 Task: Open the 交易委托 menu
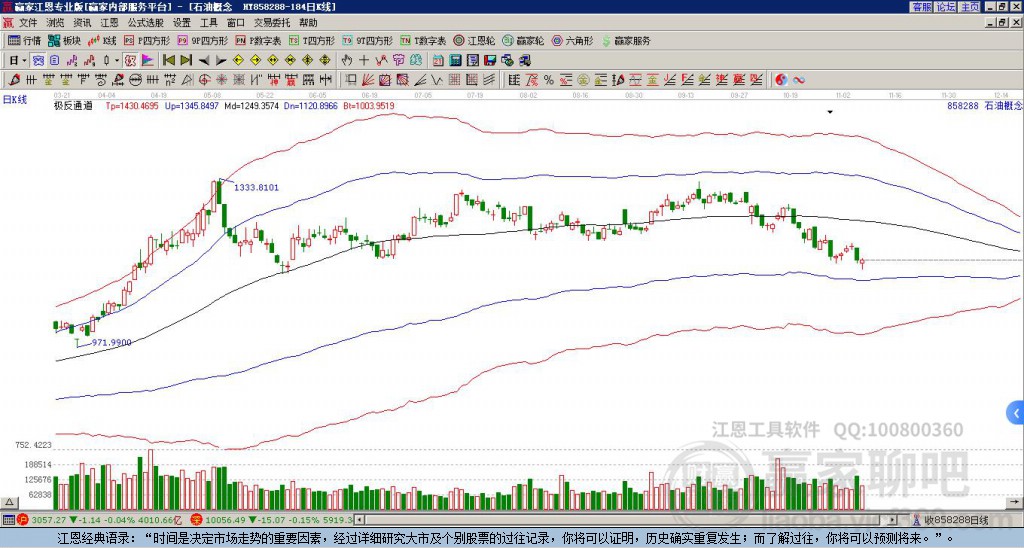[272, 23]
